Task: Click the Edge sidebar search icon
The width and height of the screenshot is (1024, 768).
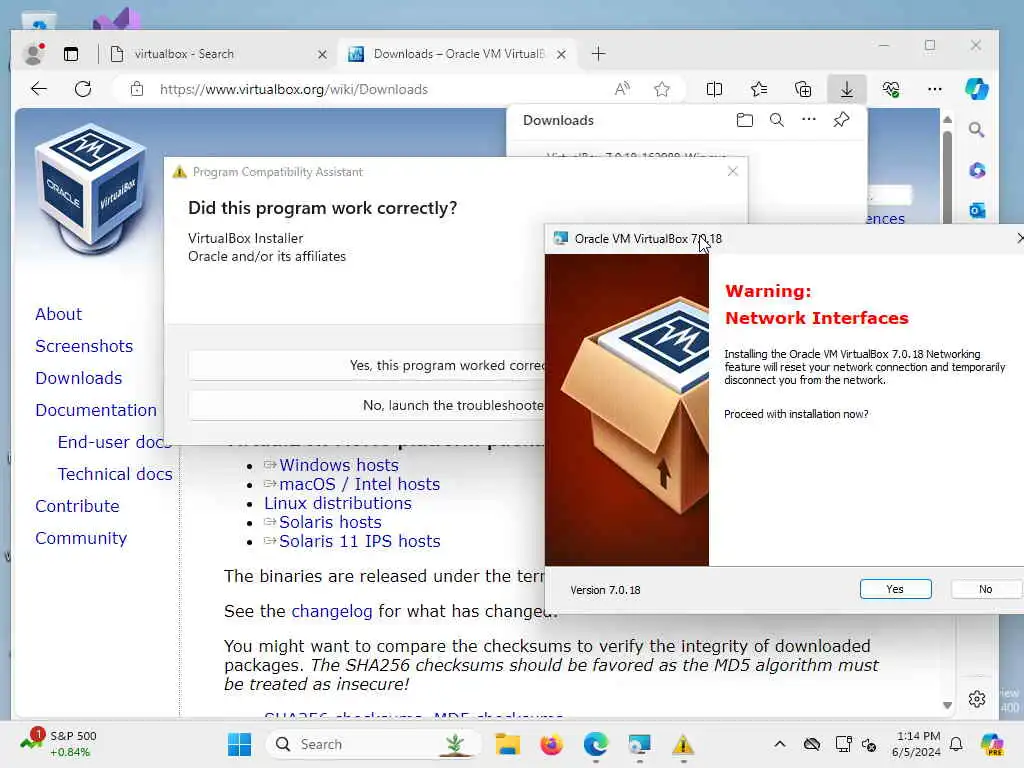Action: (x=976, y=129)
